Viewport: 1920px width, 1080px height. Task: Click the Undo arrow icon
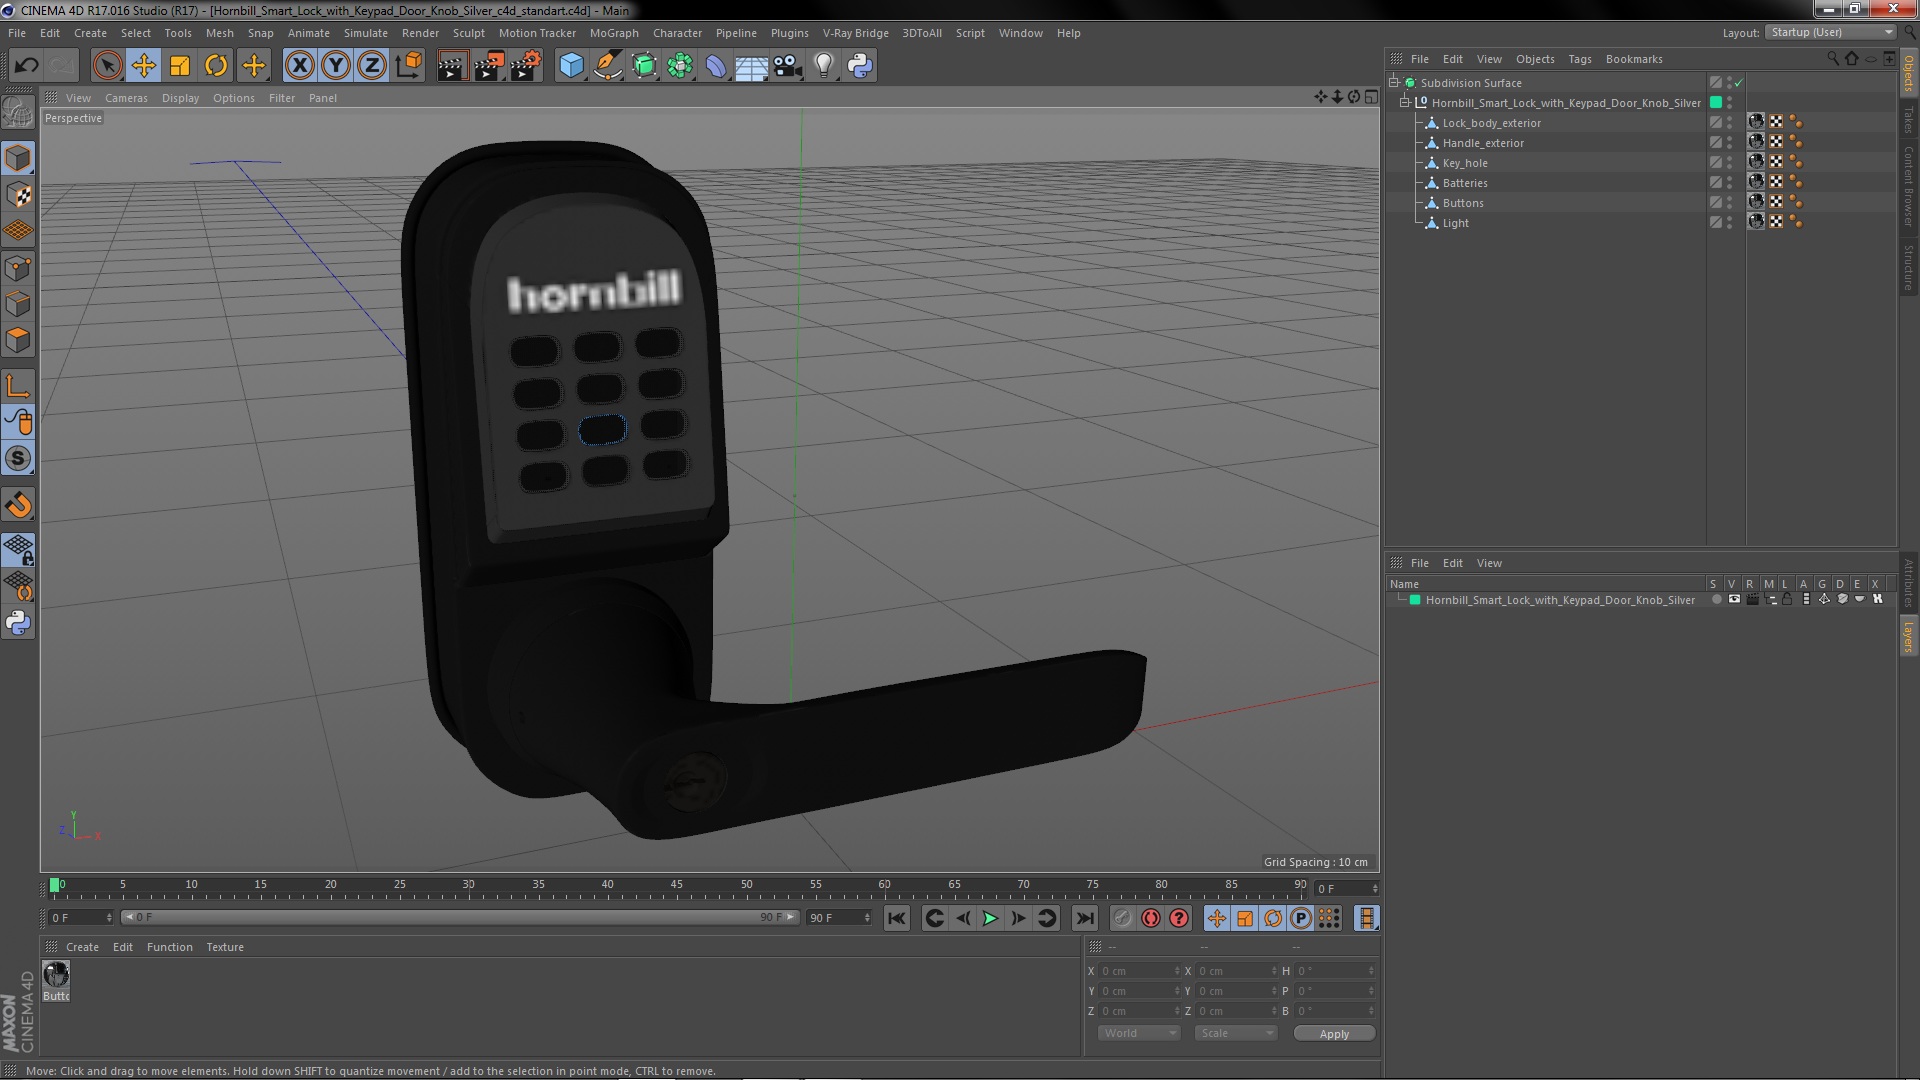pyautogui.click(x=26, y=66)
